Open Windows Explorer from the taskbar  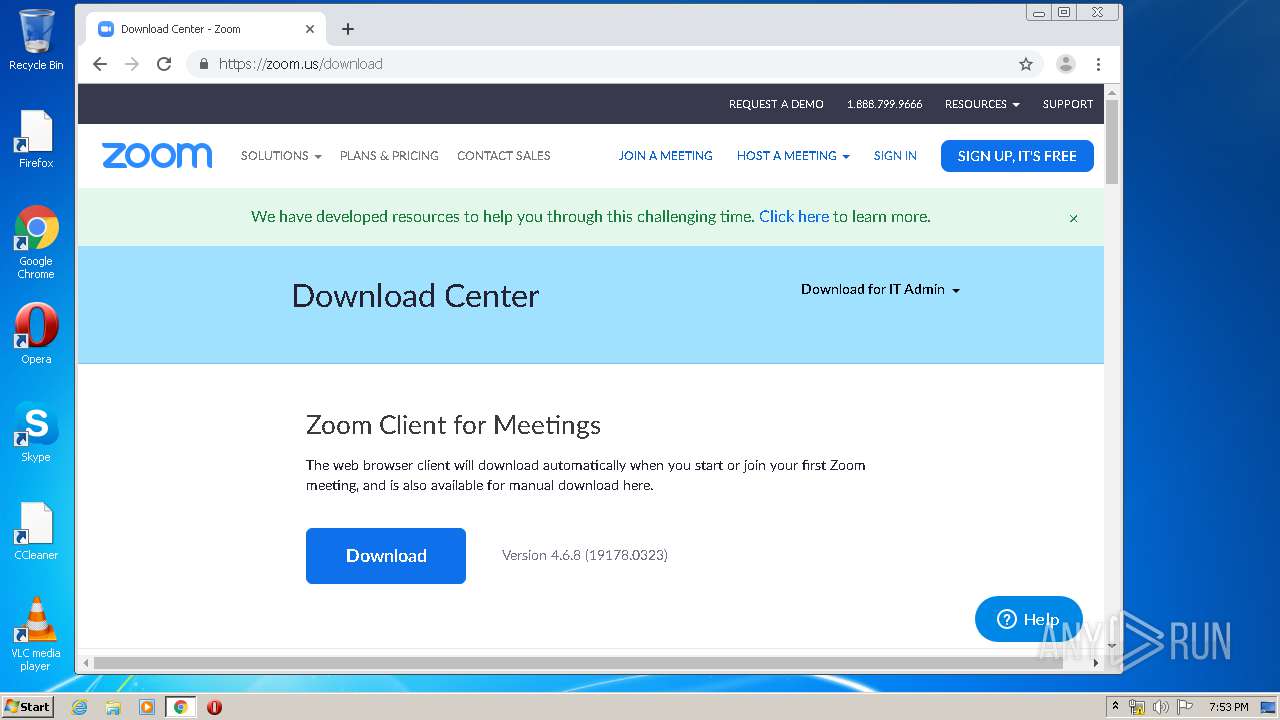click(x=113, y=707)
